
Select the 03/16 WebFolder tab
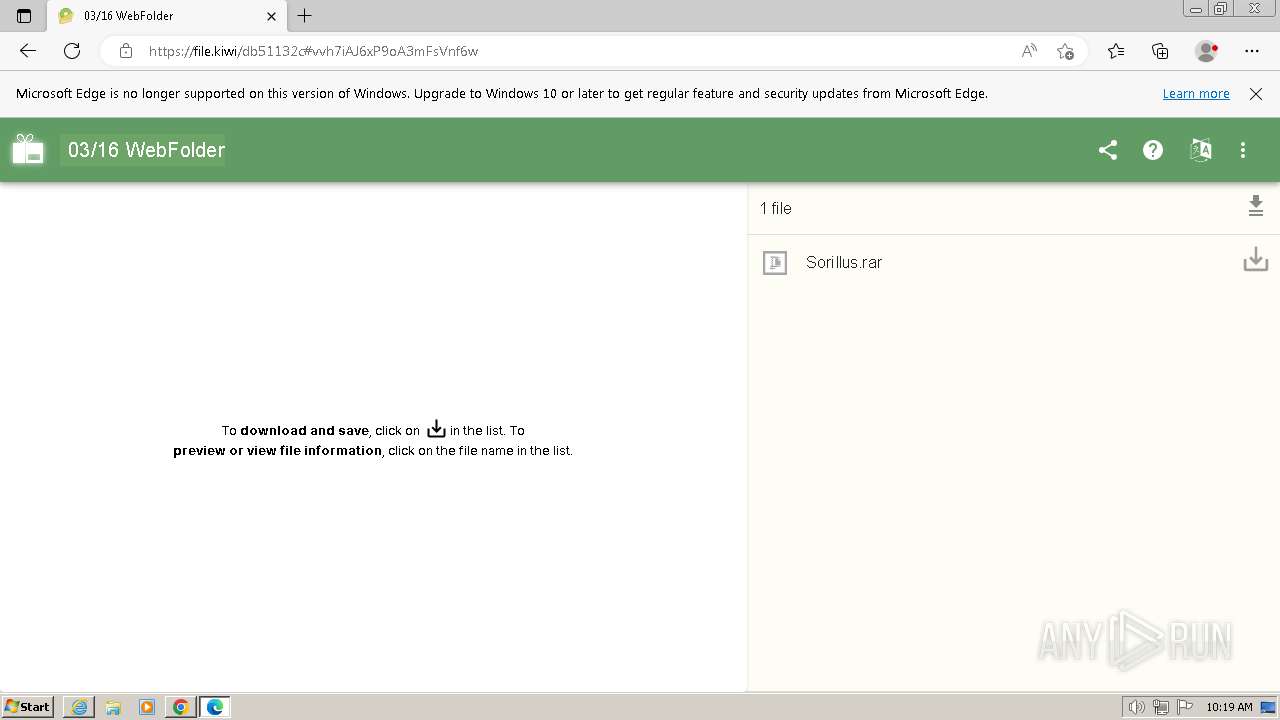pyautogui.click(x=167, y=16)
